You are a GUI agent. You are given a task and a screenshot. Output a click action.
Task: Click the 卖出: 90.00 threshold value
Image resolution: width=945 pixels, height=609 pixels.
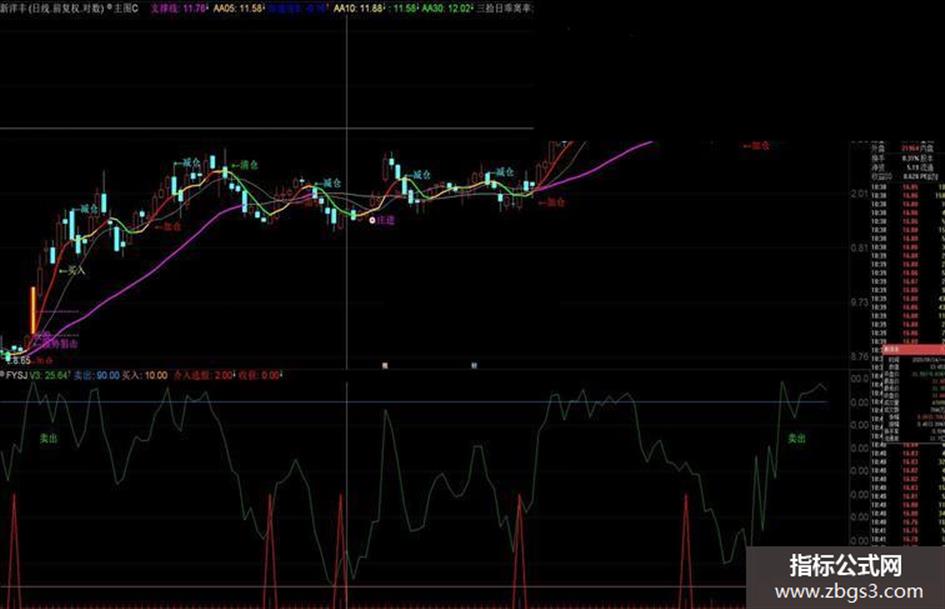click(x=97, y=375)
